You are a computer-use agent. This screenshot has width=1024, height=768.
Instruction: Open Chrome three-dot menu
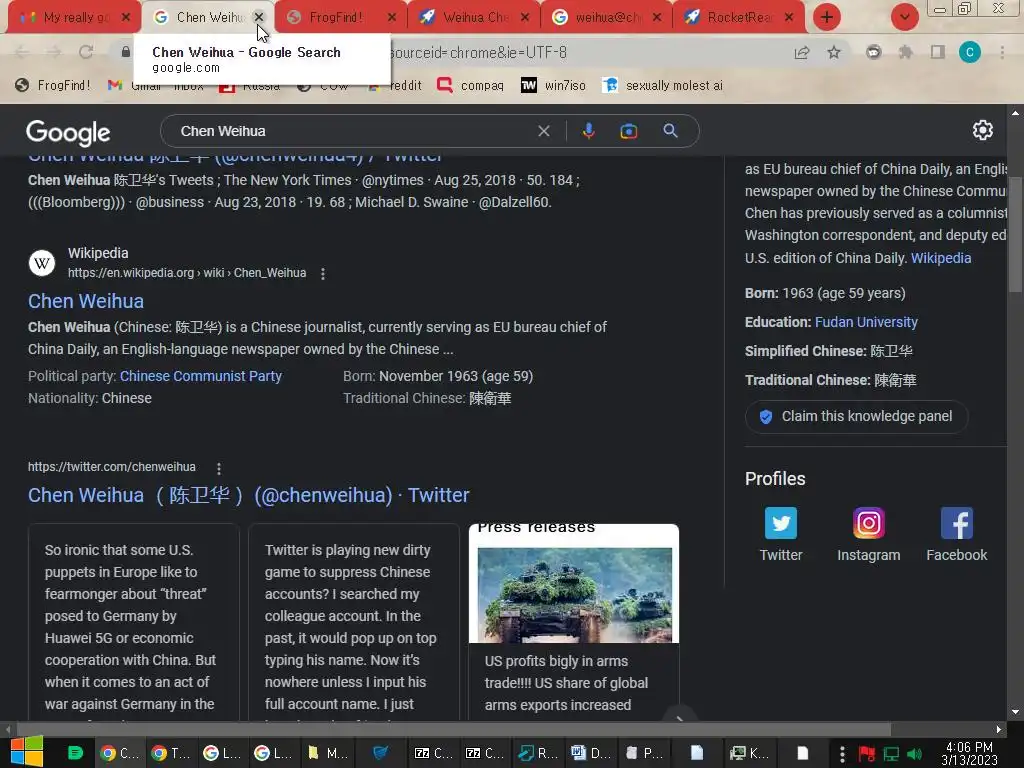1002,52
